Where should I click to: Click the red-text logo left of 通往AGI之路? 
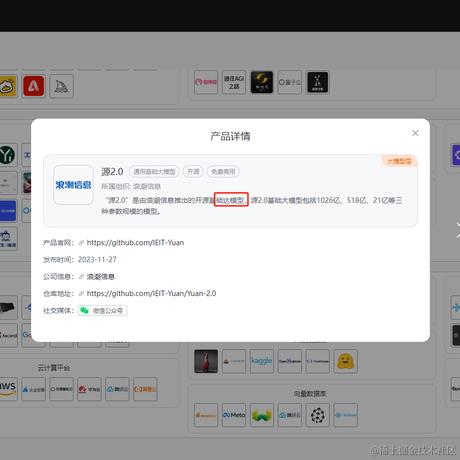coord(206,82)
